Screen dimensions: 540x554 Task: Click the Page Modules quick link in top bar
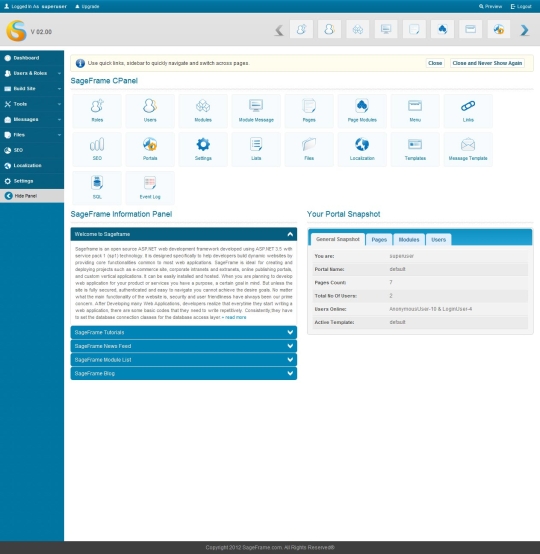pos(442,29)
